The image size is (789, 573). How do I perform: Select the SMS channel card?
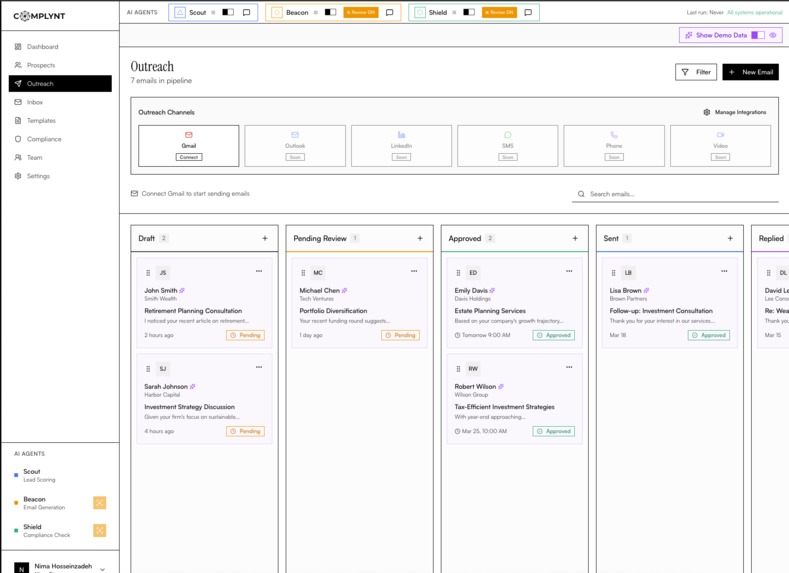point(508,146)
